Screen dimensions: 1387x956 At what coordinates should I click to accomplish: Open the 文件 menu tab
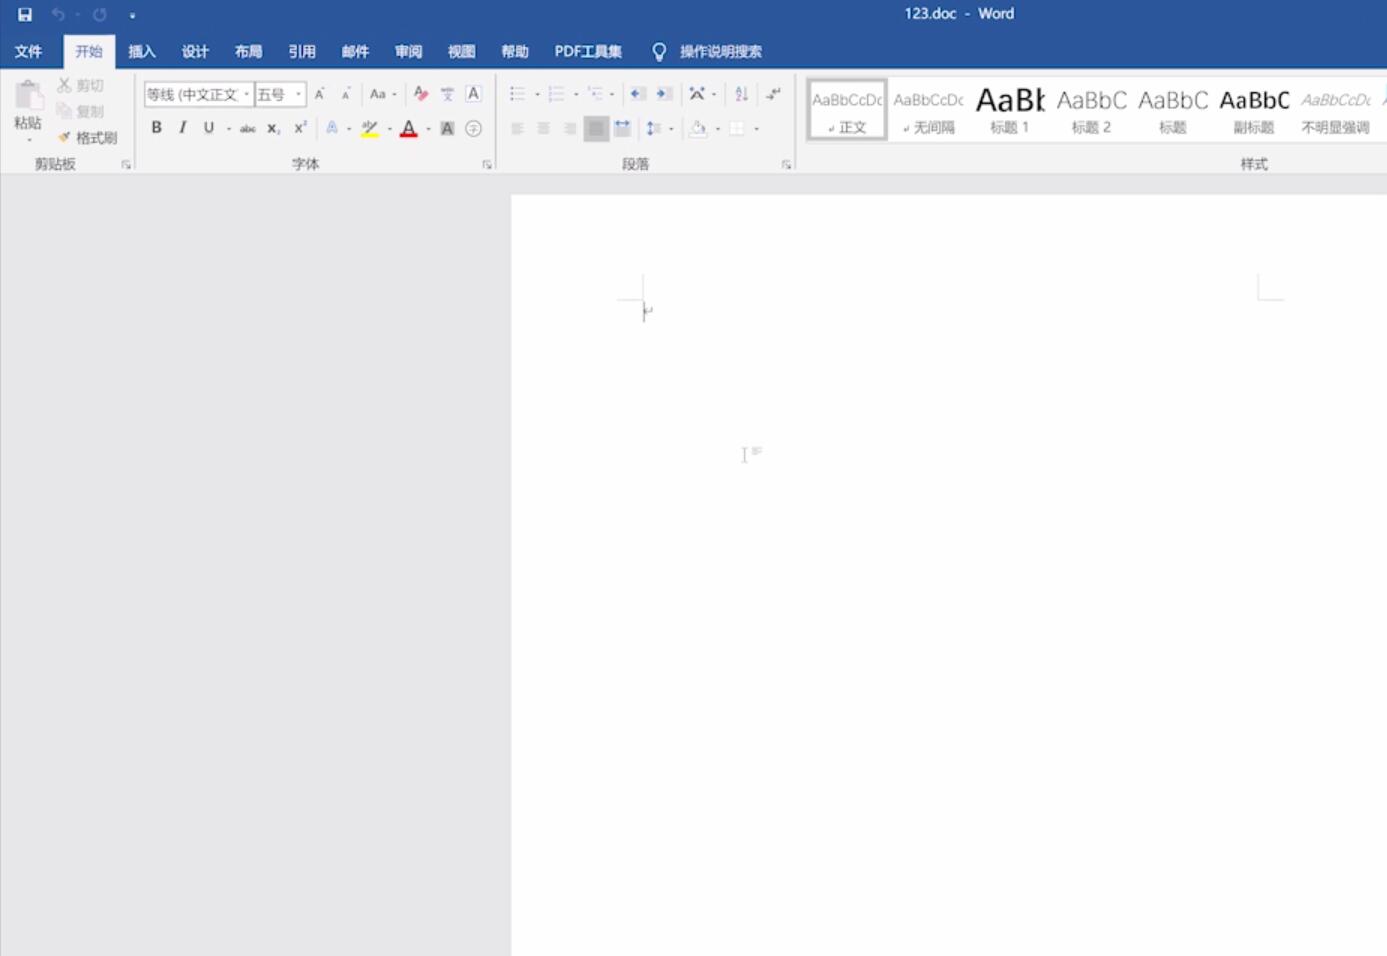pos(28,51)
